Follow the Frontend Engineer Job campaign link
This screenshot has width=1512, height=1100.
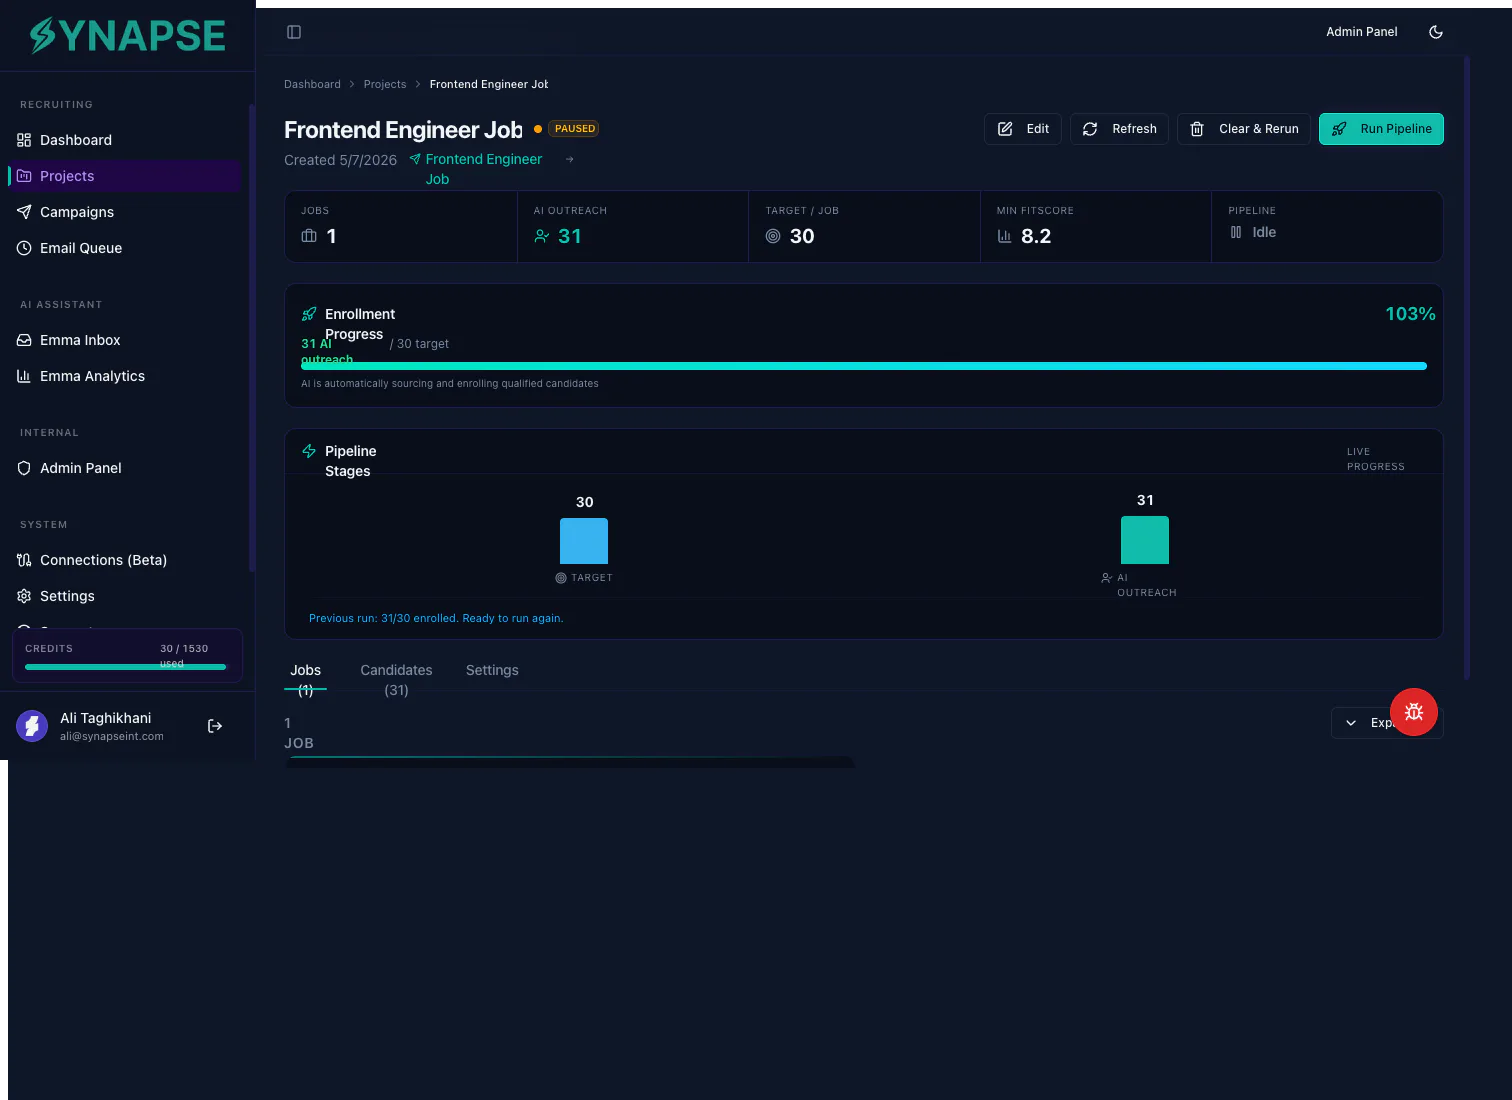(x=484, y=169)
